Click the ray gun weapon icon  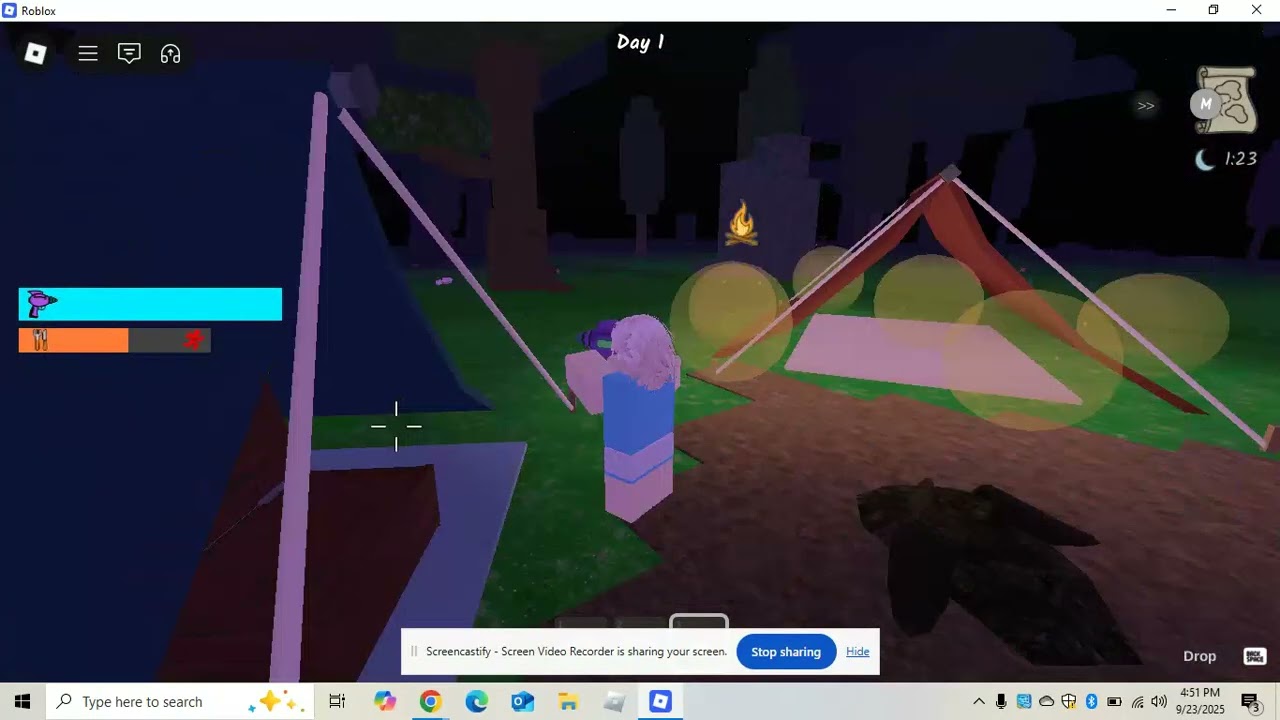point(41,303)
